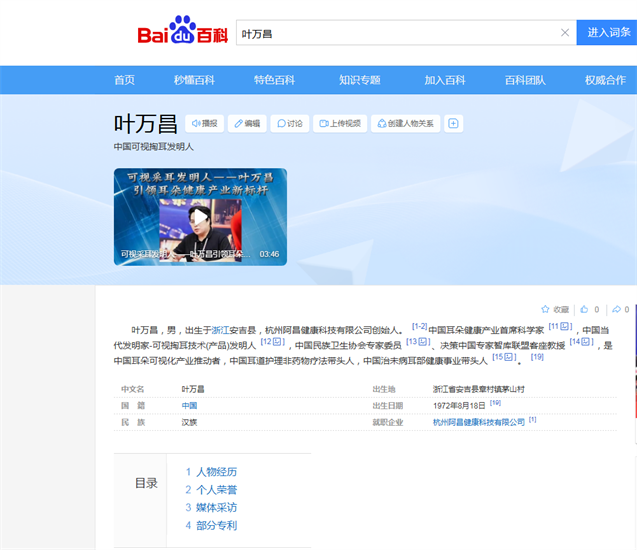Click the thumbs-up like icon
Screen dimensions: 637x550
pyautogui.click(x=584, y=310)
